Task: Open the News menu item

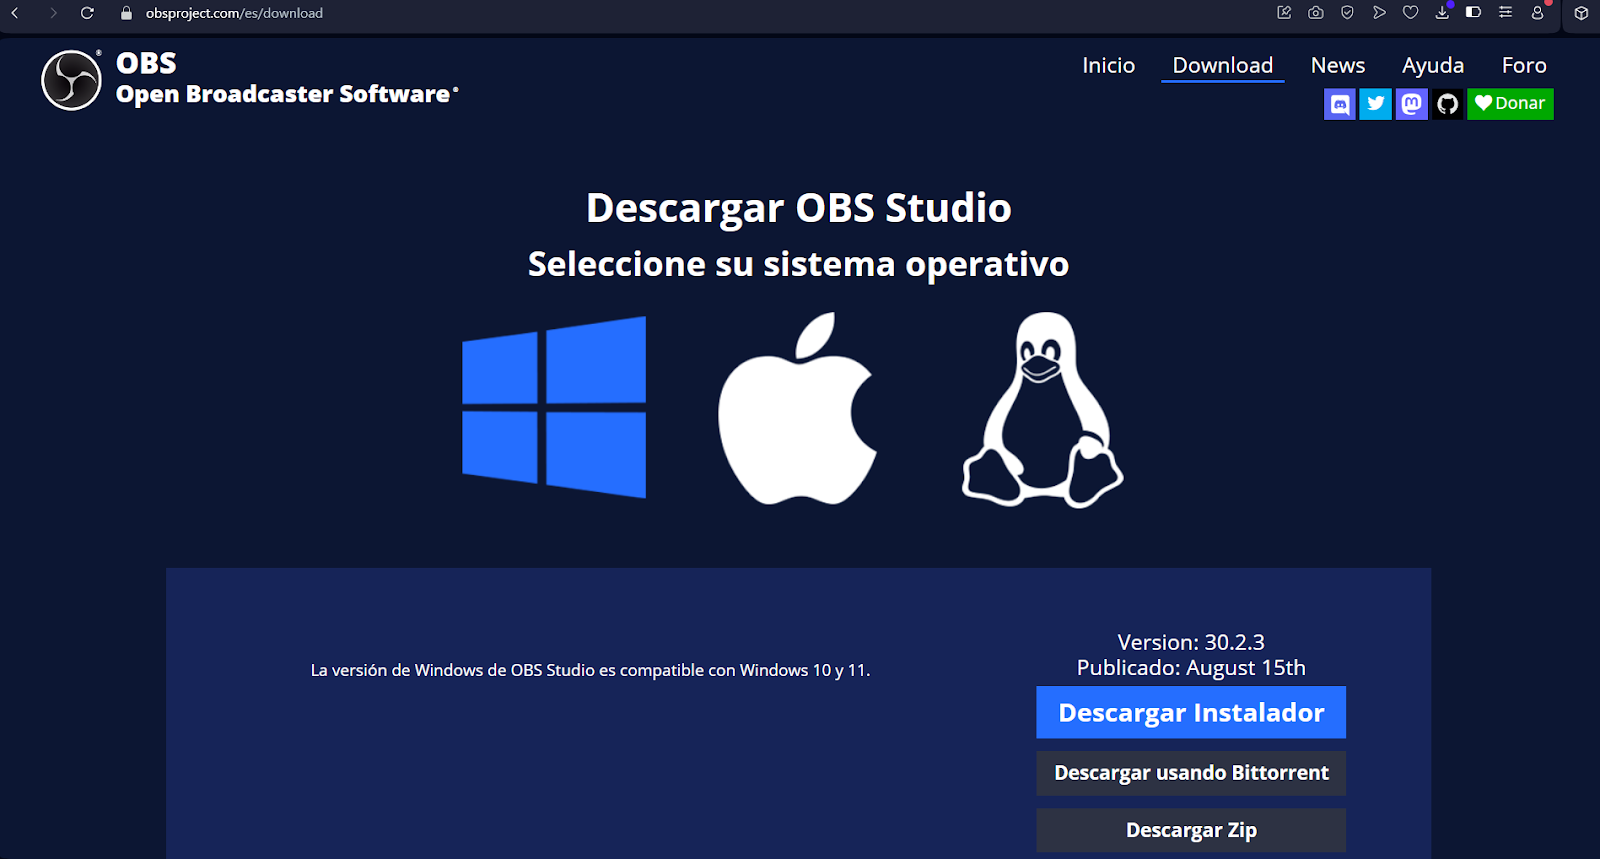Action: [x=1338, y=65]
